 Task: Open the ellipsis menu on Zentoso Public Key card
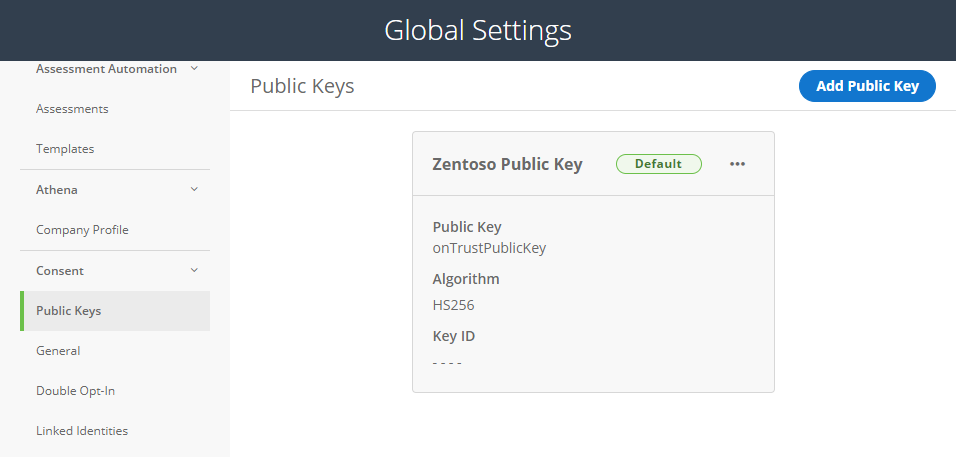737,164
